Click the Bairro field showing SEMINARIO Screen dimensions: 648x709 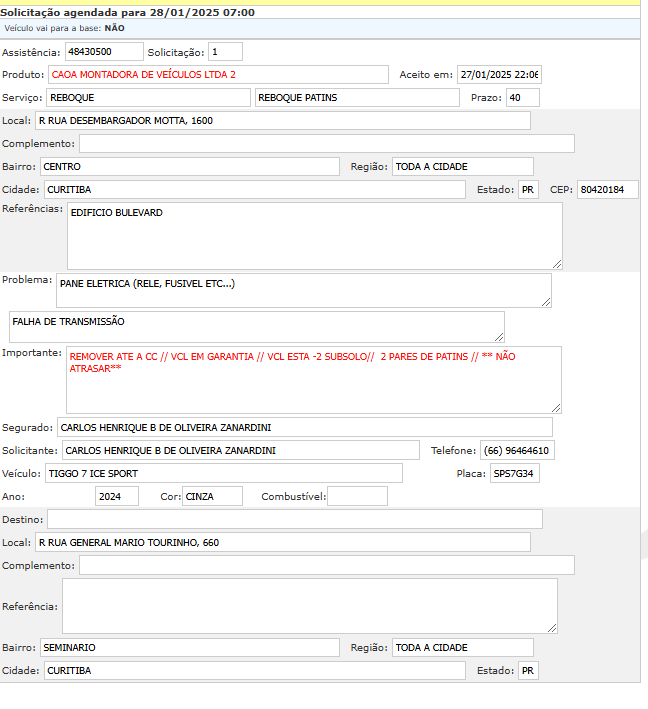[189, 648]
